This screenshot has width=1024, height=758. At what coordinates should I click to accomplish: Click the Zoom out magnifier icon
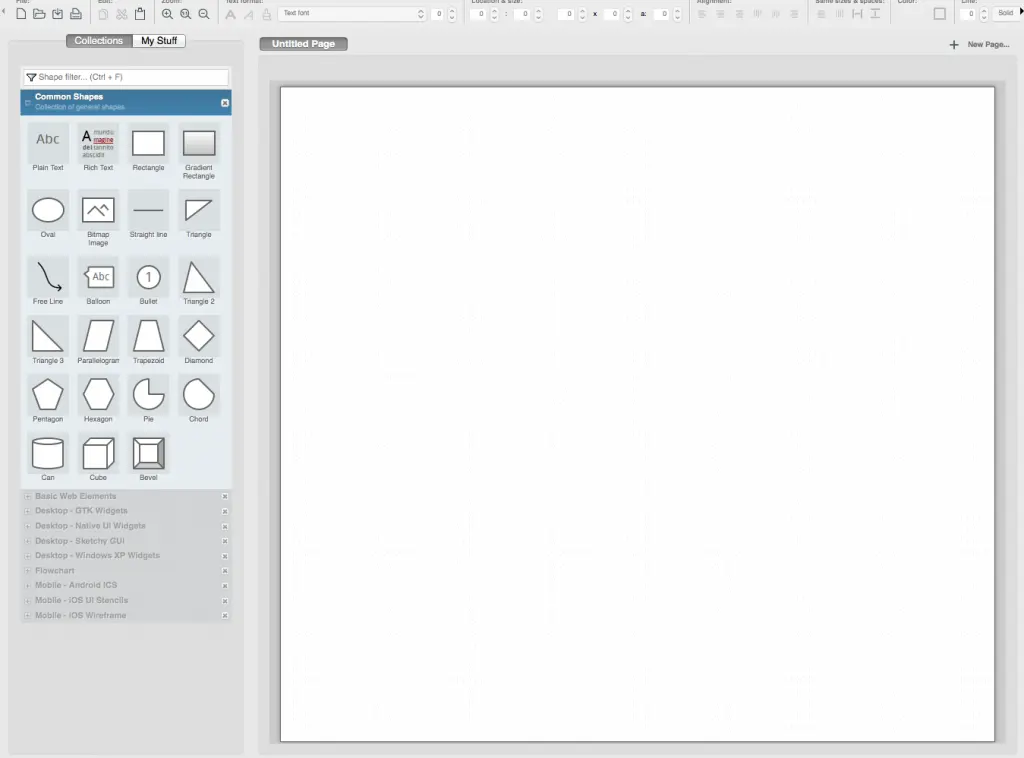pos(204,14)
